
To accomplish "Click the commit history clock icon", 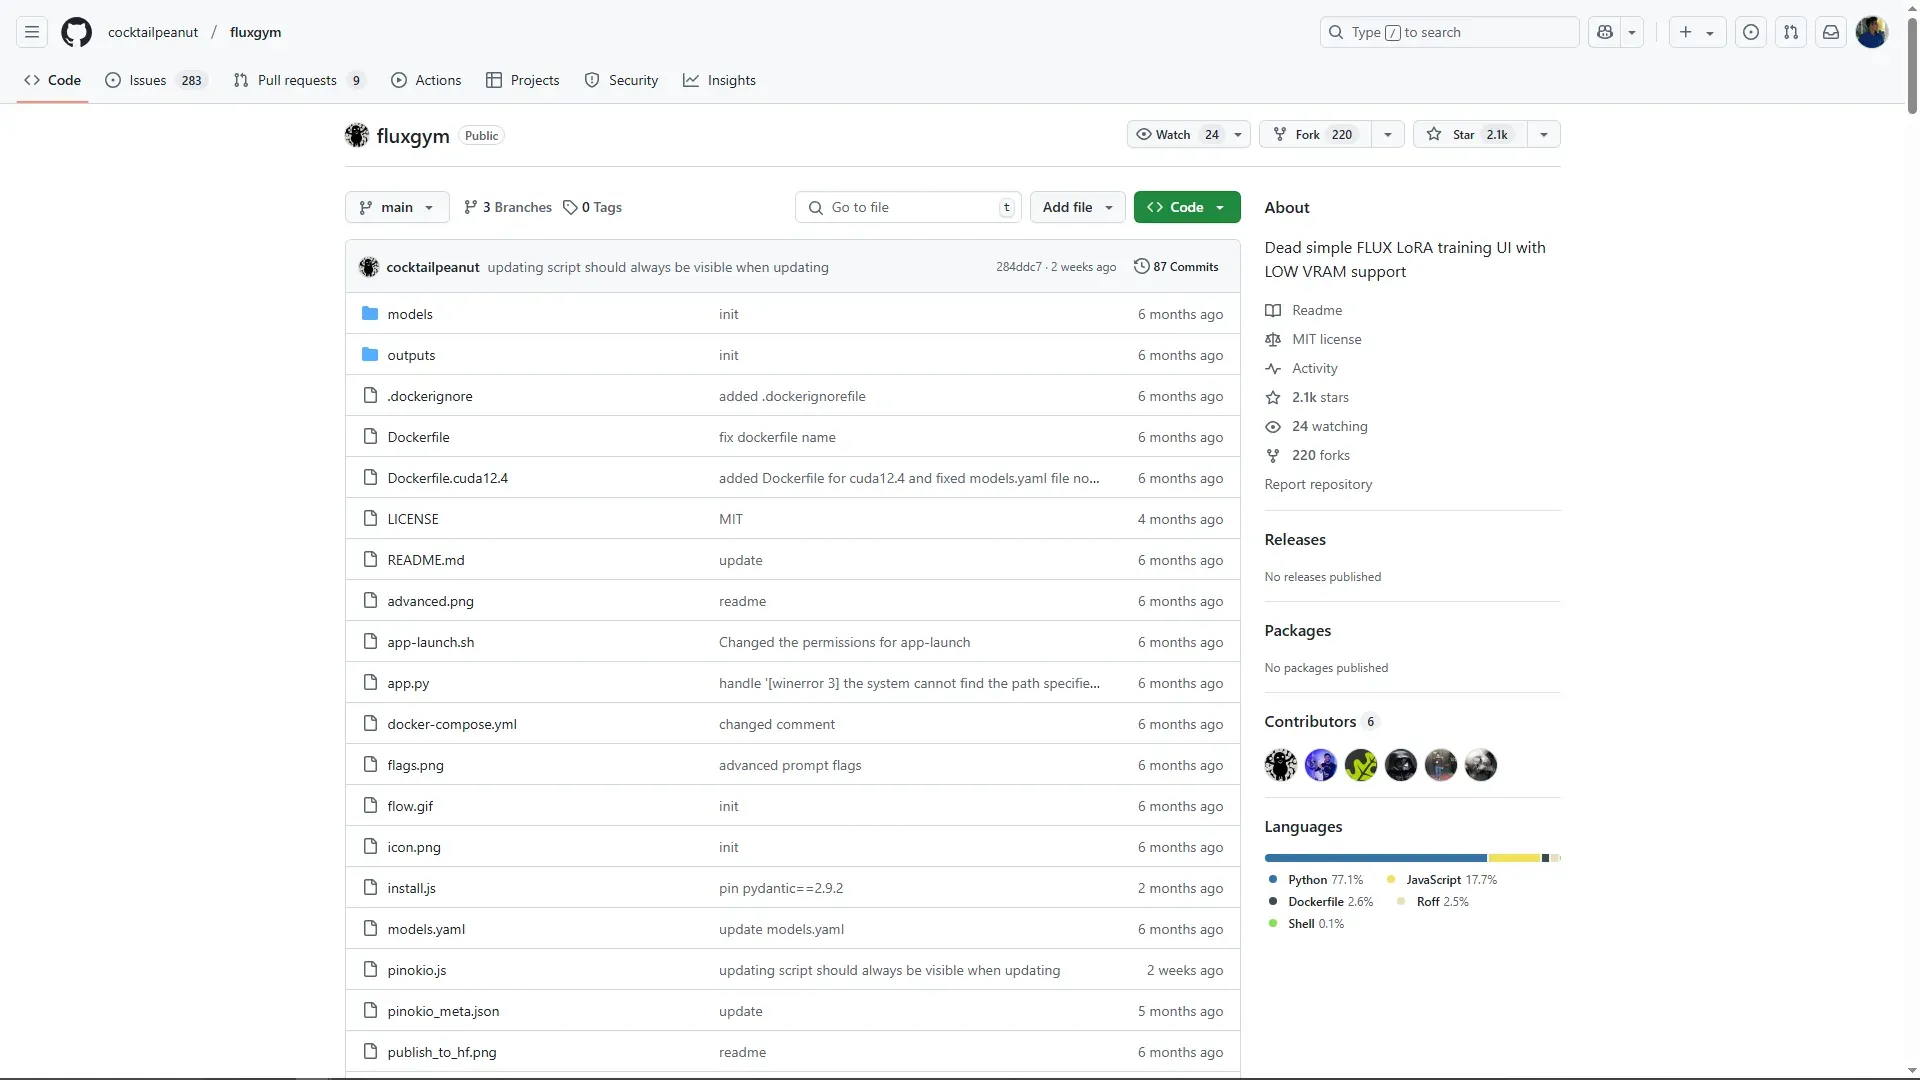I will coord(1141,267).
